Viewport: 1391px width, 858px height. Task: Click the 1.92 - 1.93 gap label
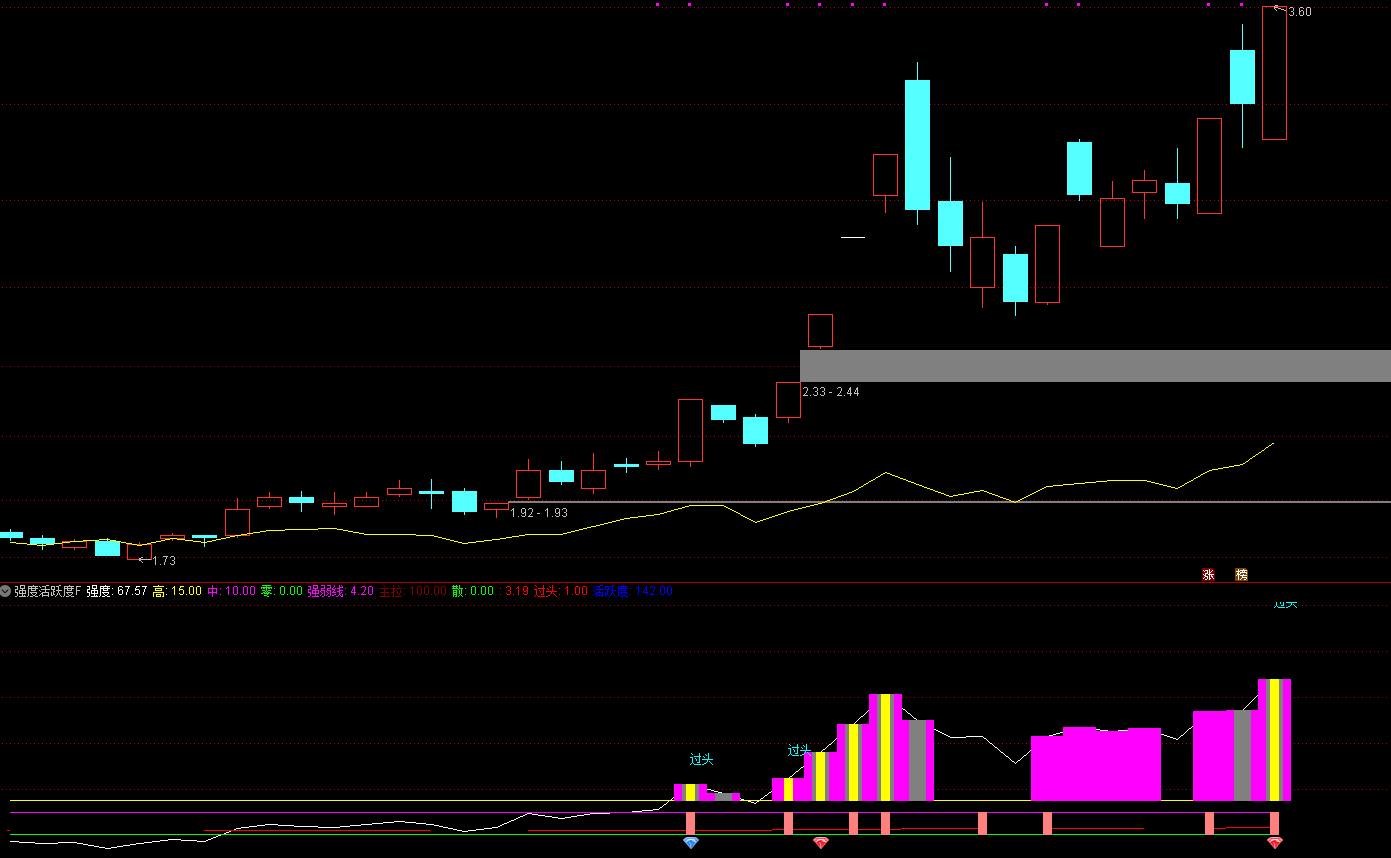tap(539, 512)
